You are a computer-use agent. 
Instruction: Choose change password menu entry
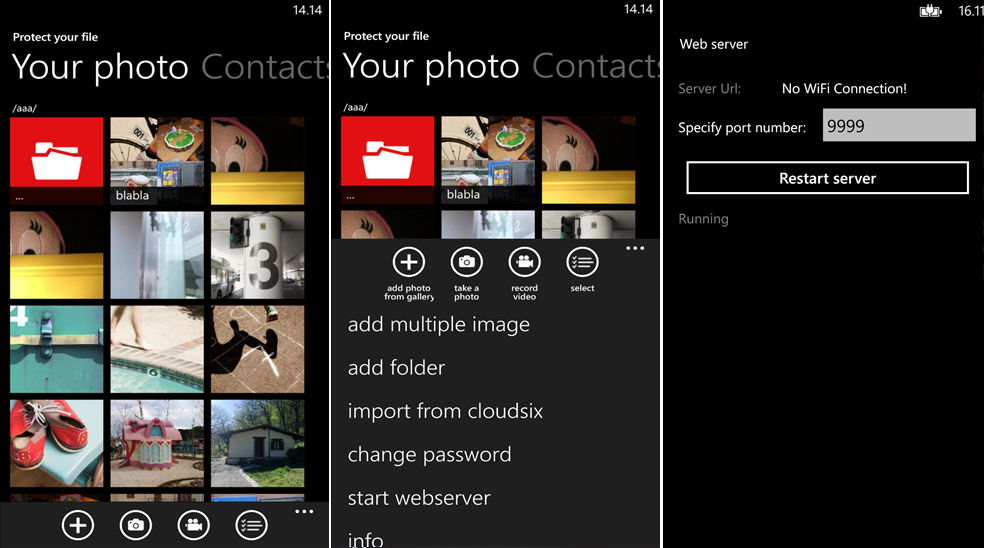[430, 454]
